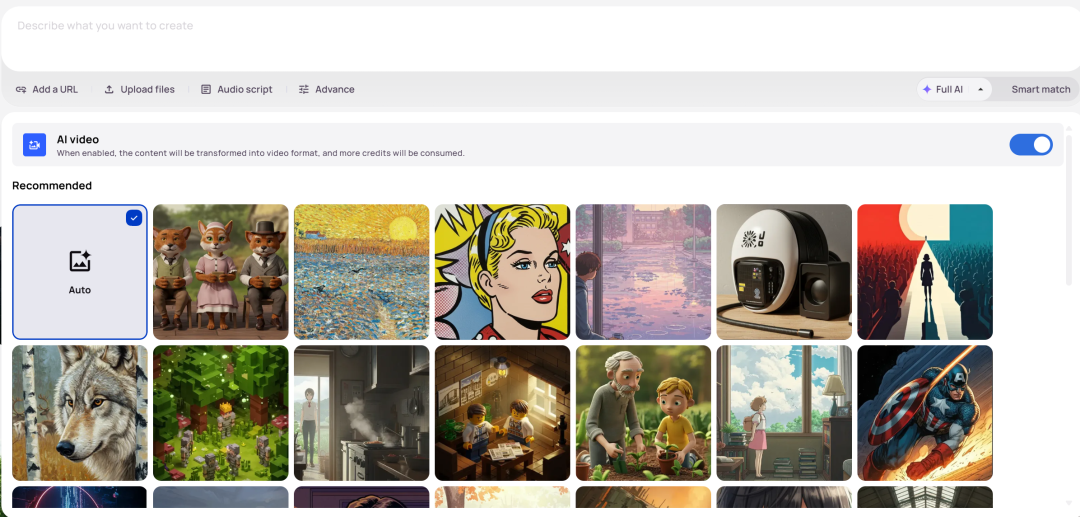
Task: Click the AI video title text
Action: coord(78,140)
